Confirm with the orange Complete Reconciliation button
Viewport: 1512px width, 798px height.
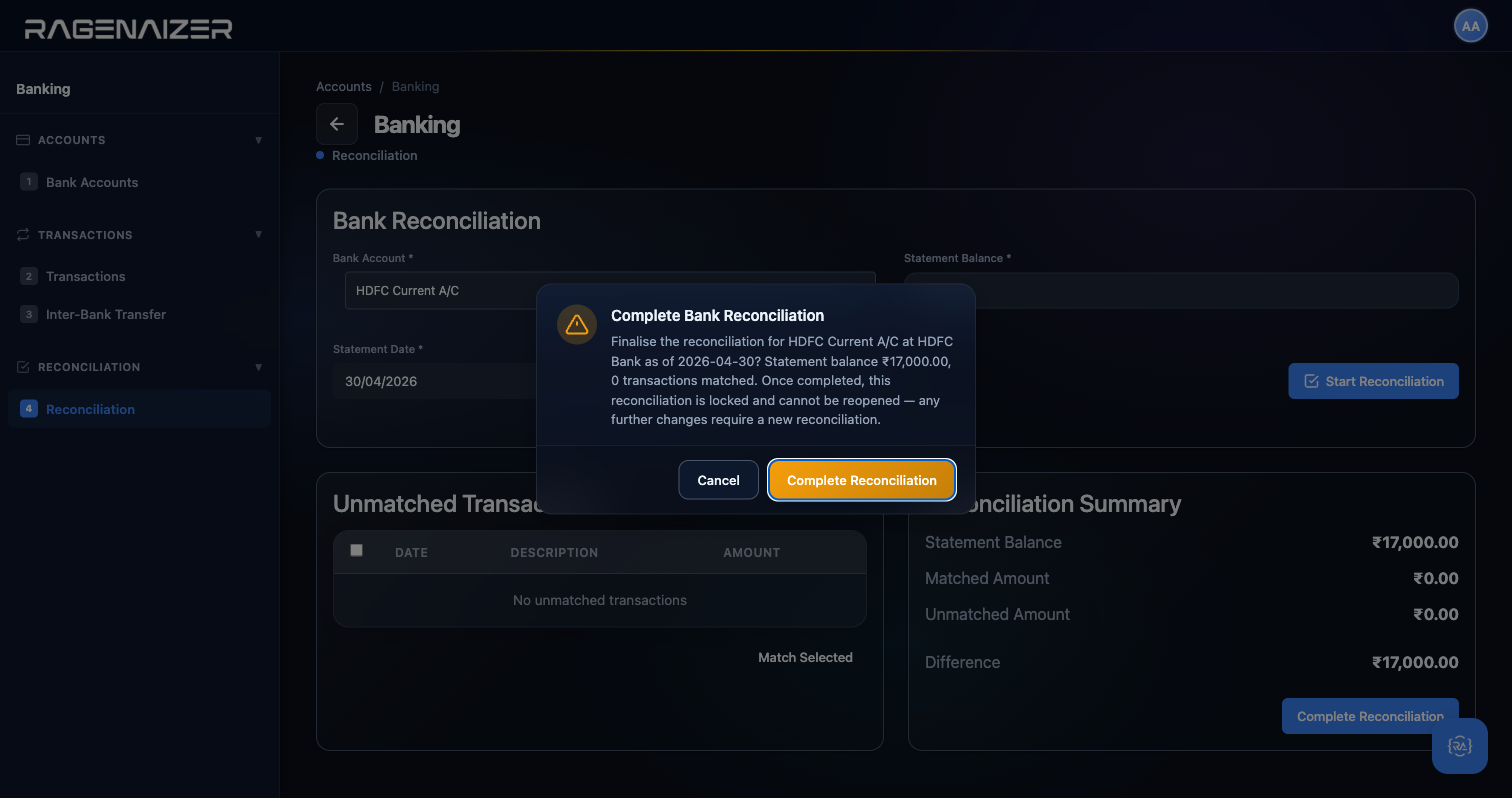click(862, 480)
